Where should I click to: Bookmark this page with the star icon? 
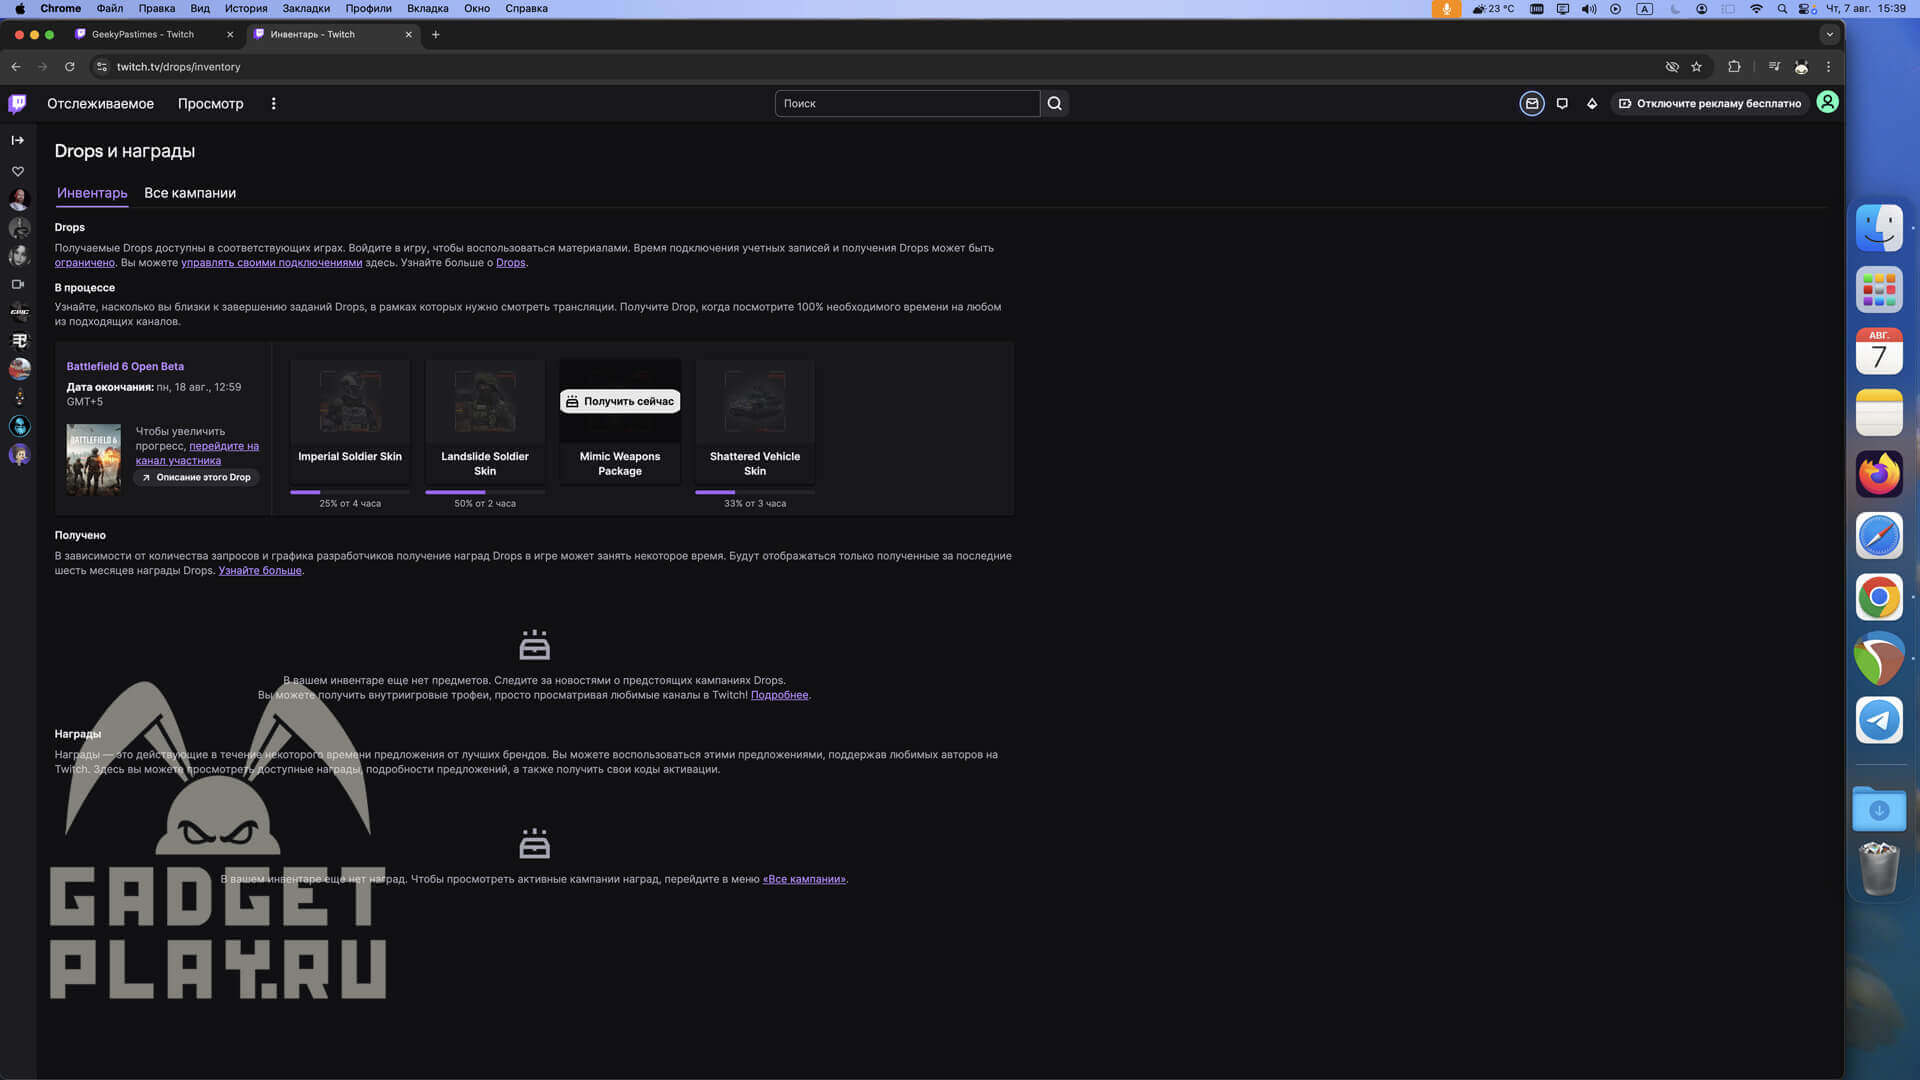coord(1696,67)
